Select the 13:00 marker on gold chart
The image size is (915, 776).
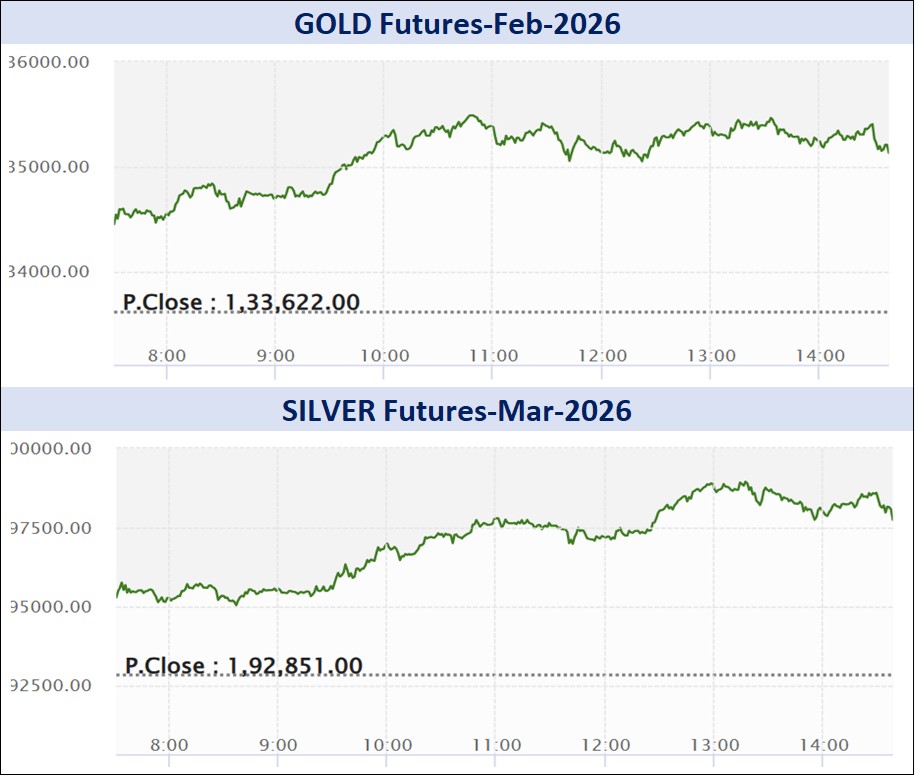click(711, 356)
